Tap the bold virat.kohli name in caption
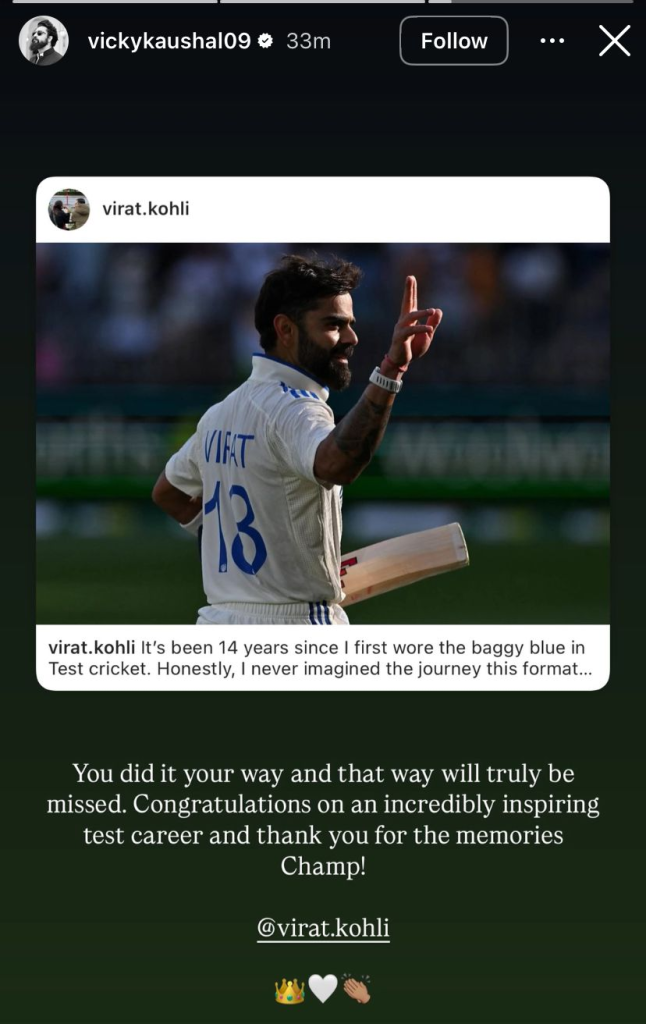Viewport: 646px width, 1024px height. (x=91, y=647)
